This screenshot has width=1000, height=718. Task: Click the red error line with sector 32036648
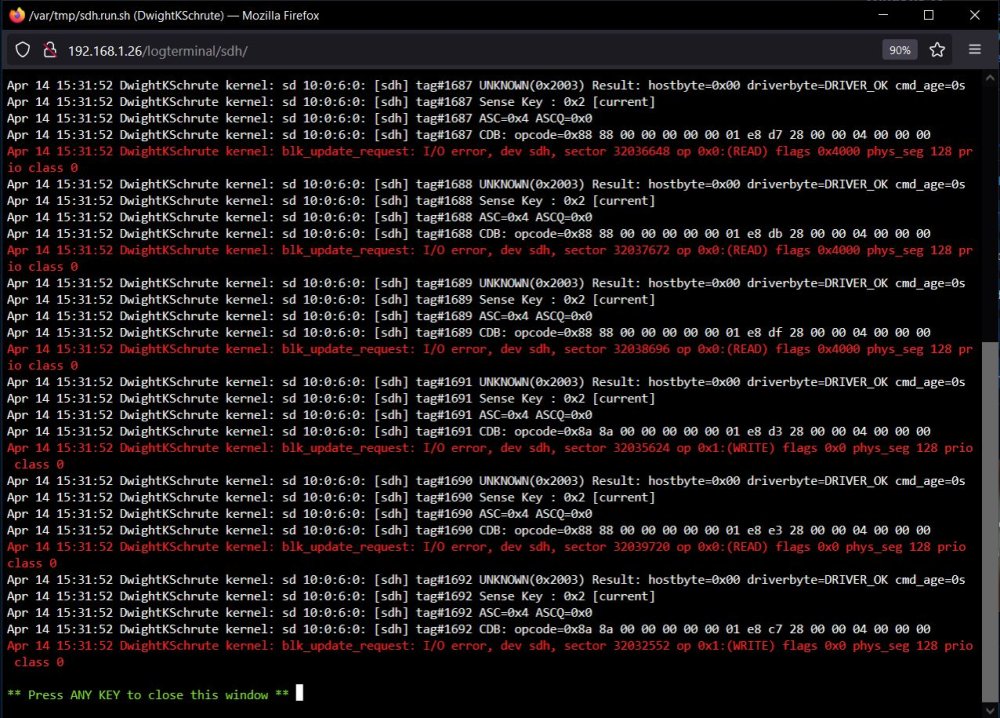(x=490, y=159)
